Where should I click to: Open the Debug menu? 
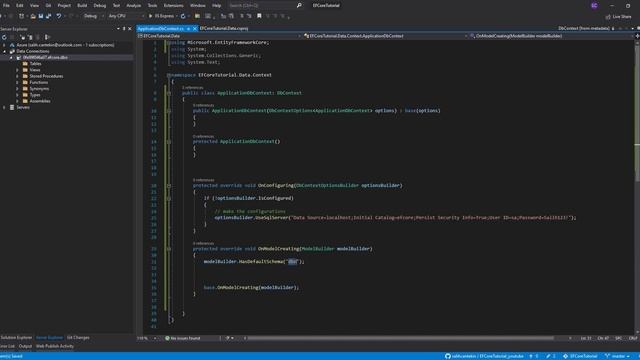(x=100, y=6)
